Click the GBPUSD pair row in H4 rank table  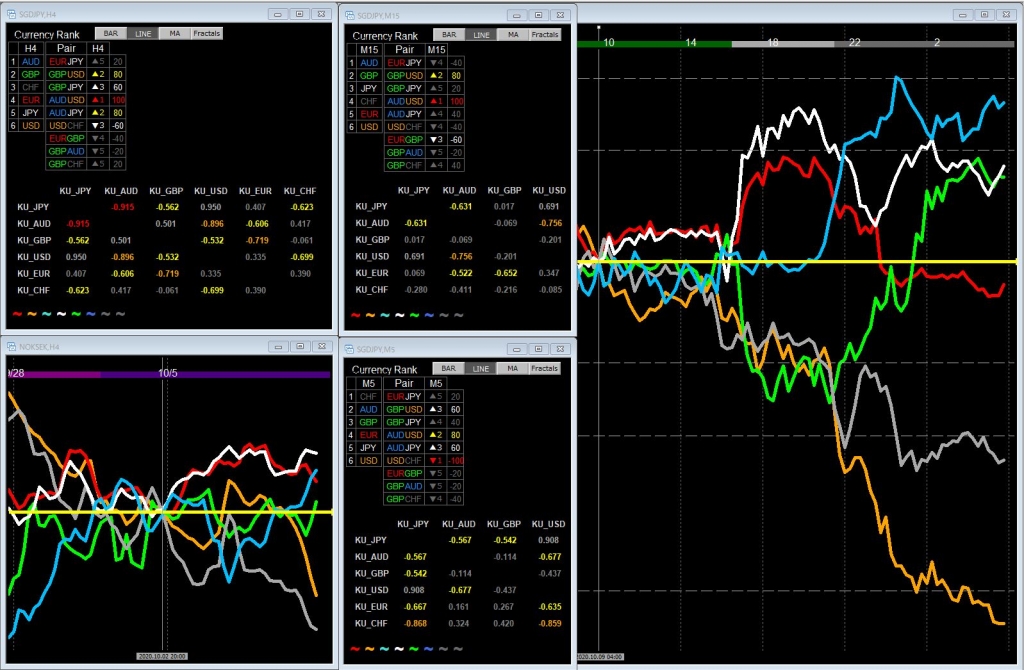click(x=65, y=74)
